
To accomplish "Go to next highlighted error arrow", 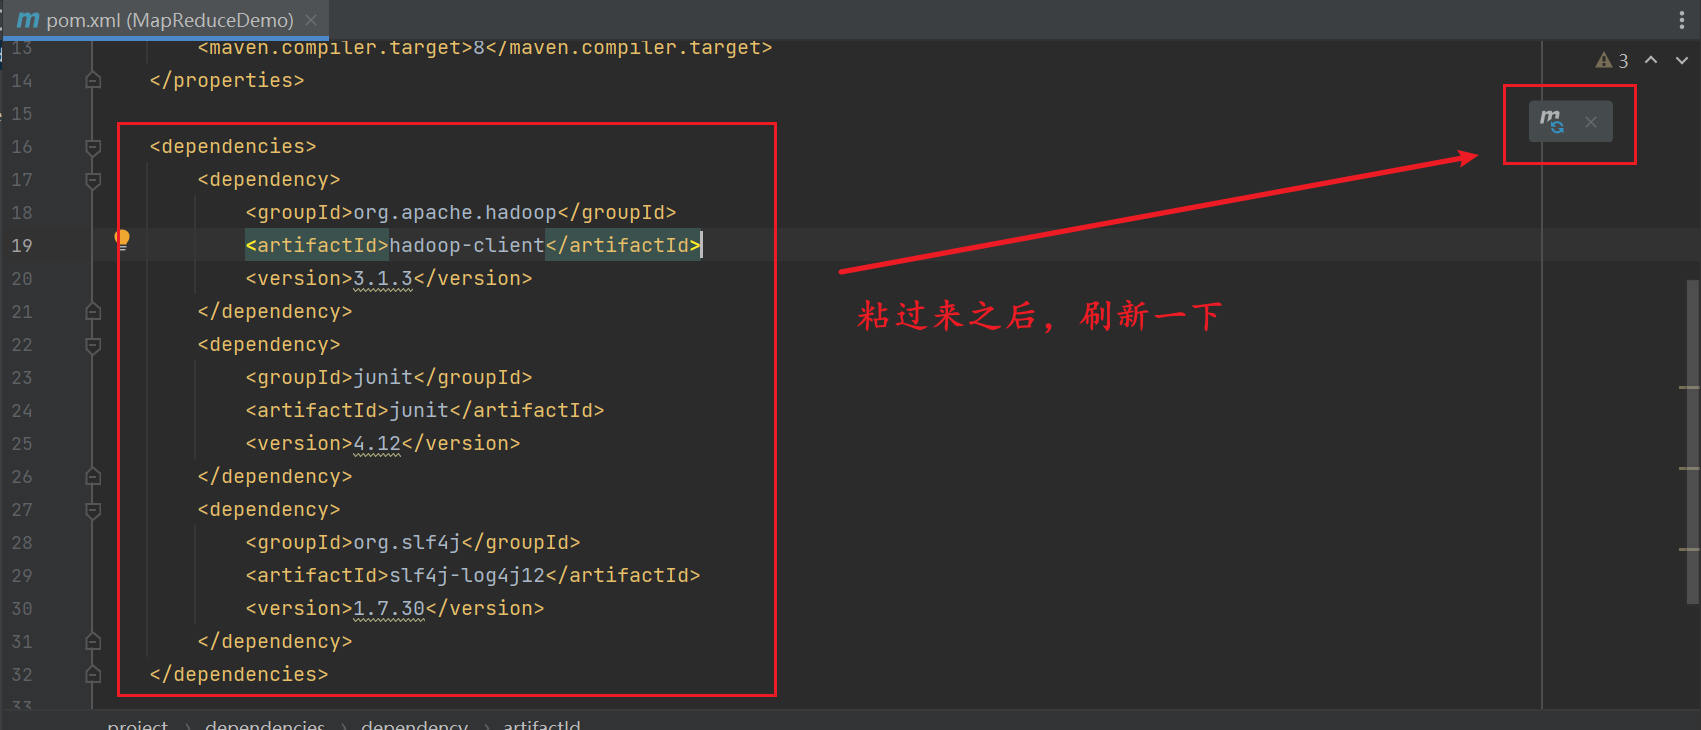I will coord(1682,60).
